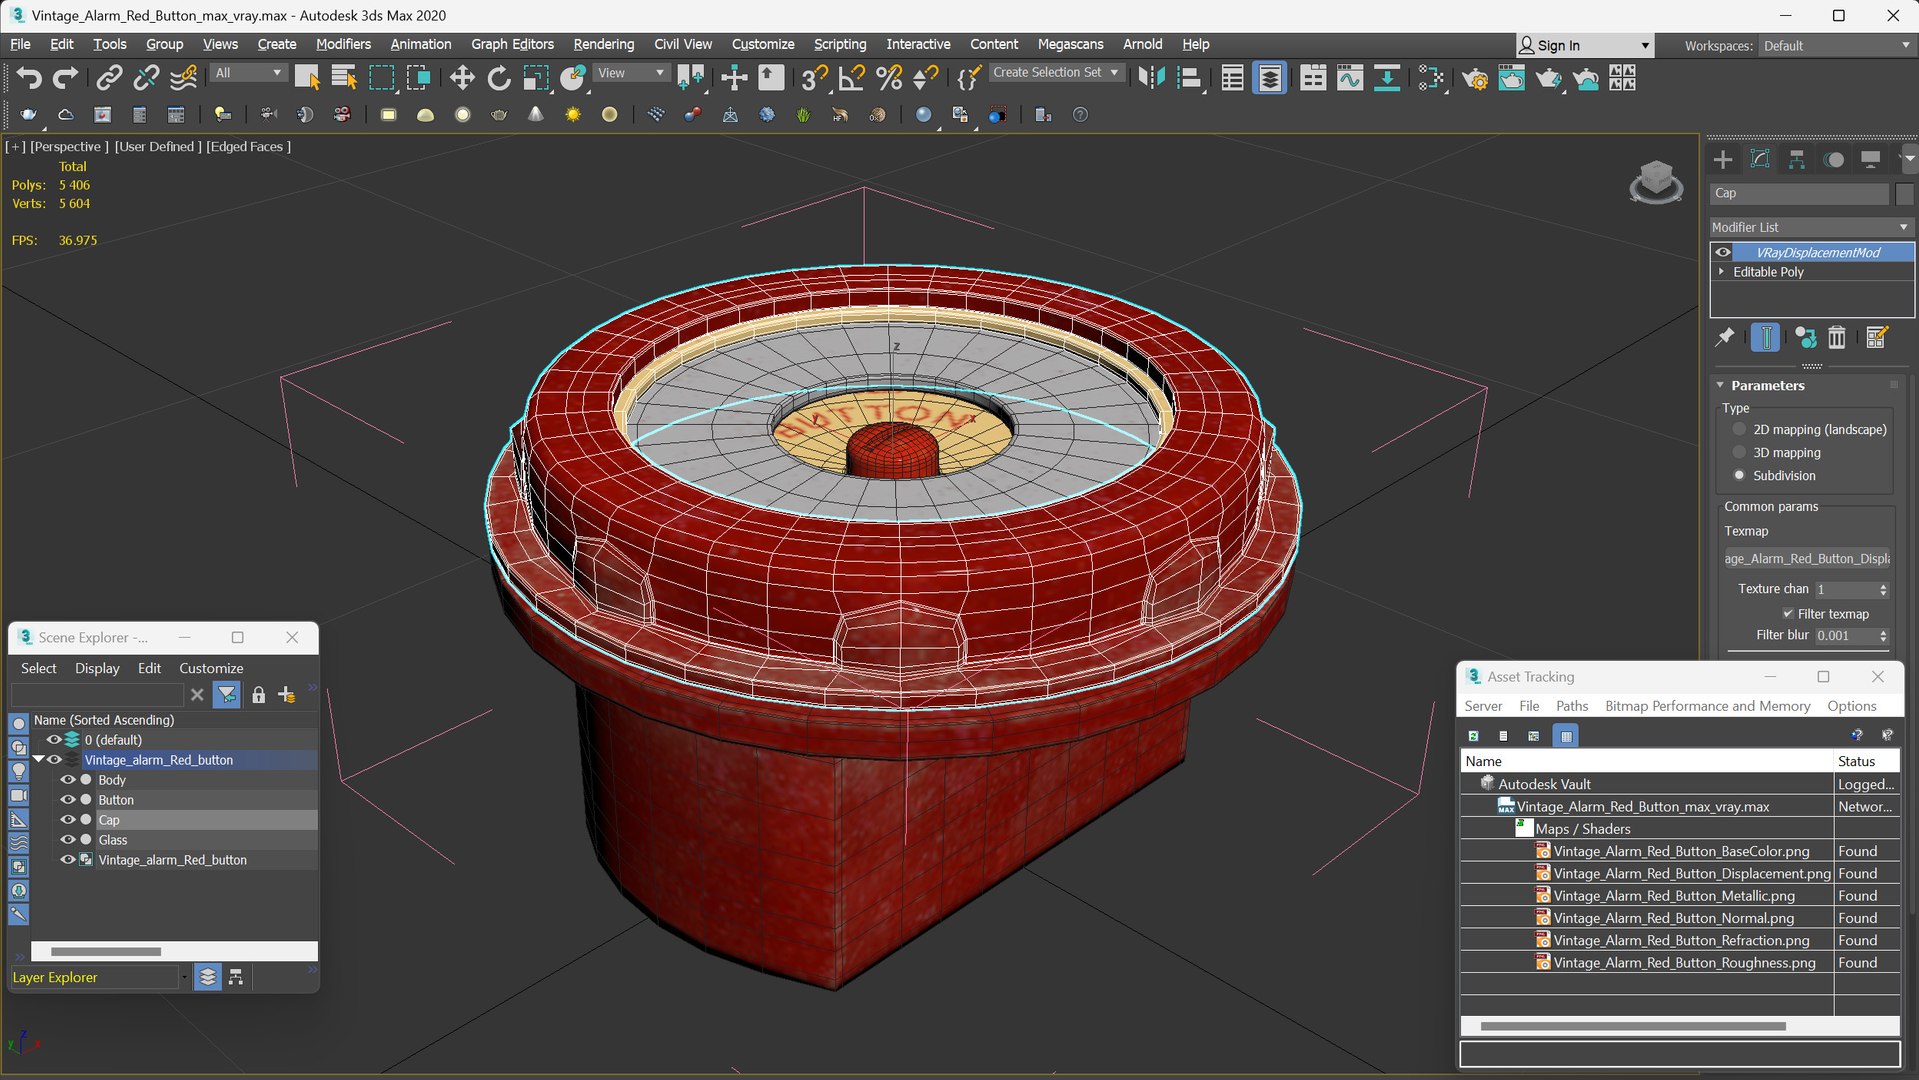
Task: Click the Mirror tool icon
Action: pos(1152,78)
